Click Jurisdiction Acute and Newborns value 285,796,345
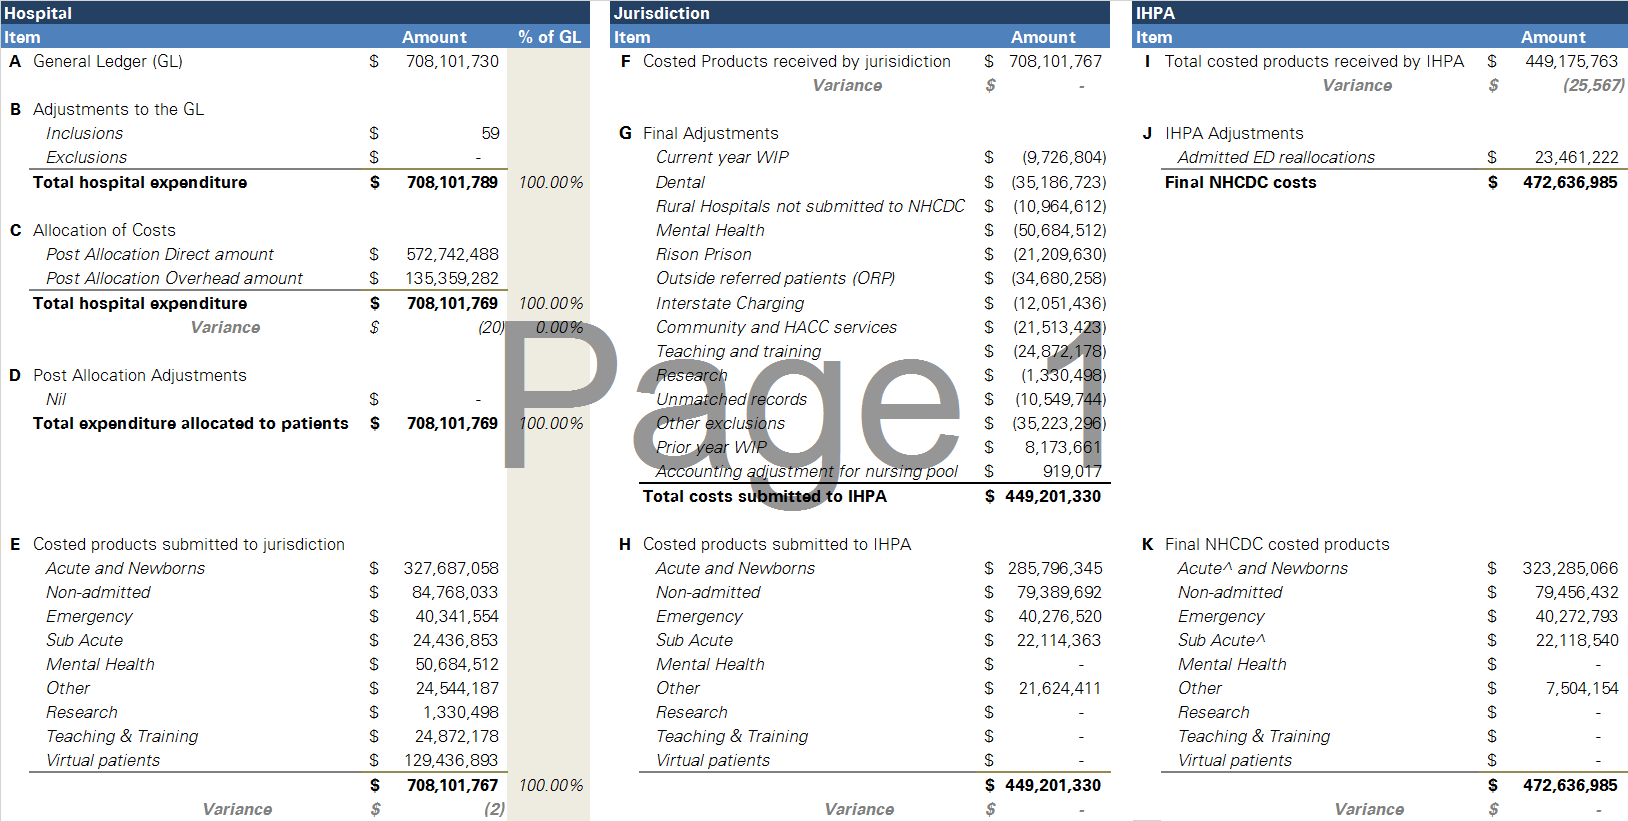This screenshot has height=821, width=1628. [x=1055, y=568]
